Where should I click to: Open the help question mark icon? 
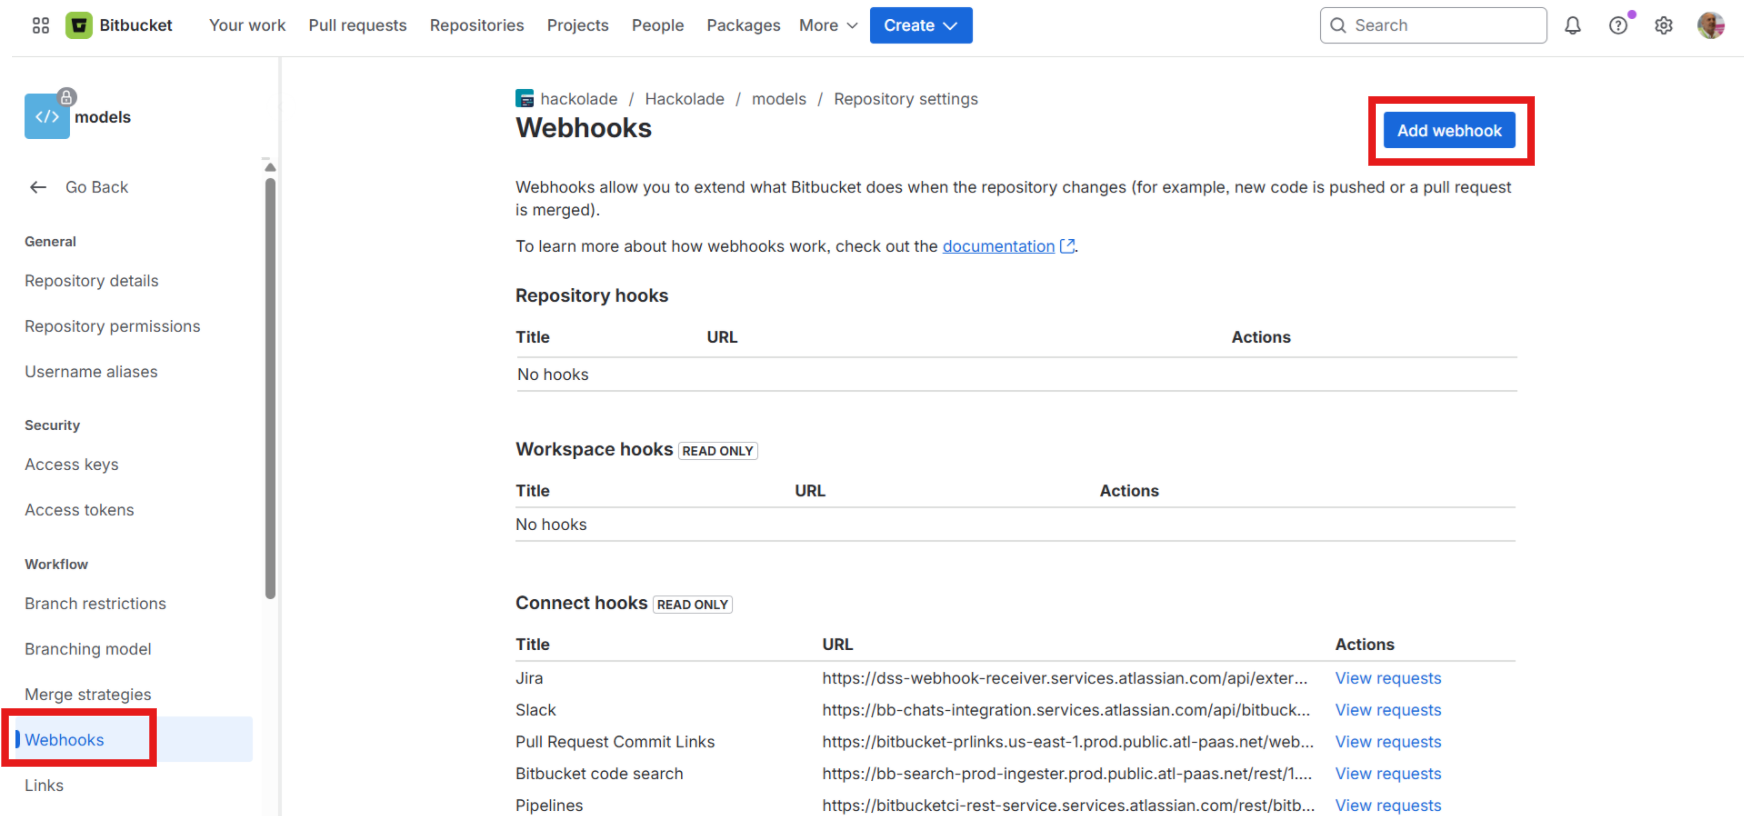tap(1618, 25)
